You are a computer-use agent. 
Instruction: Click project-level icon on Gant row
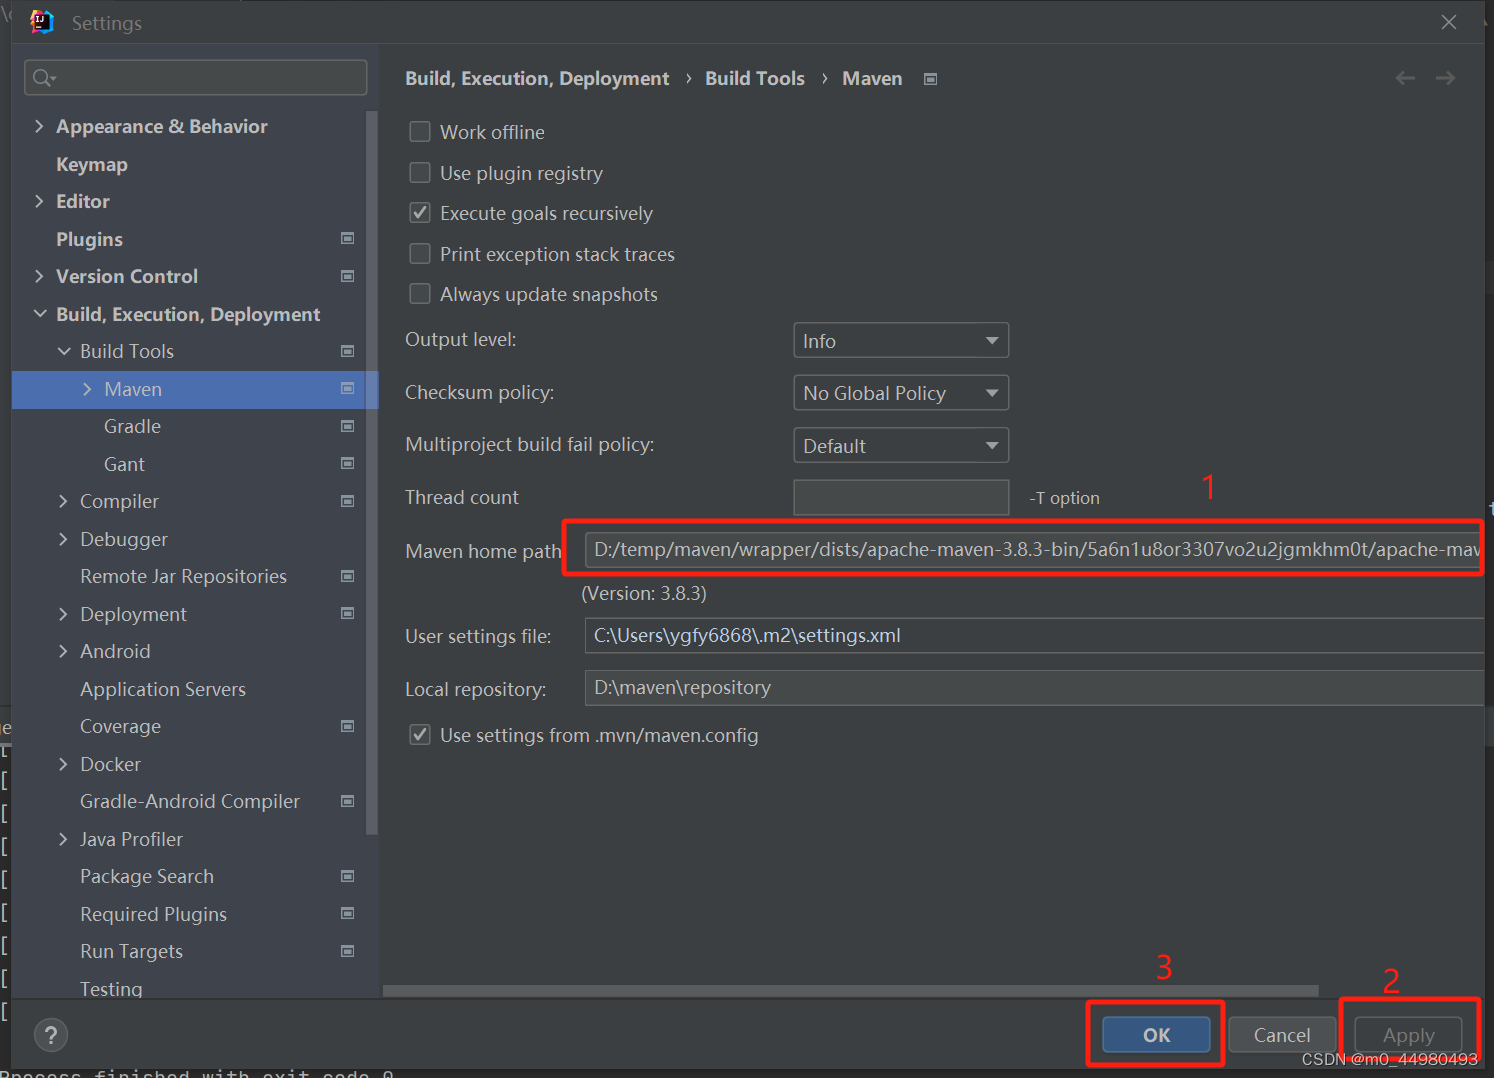click(x=347, y=463)
